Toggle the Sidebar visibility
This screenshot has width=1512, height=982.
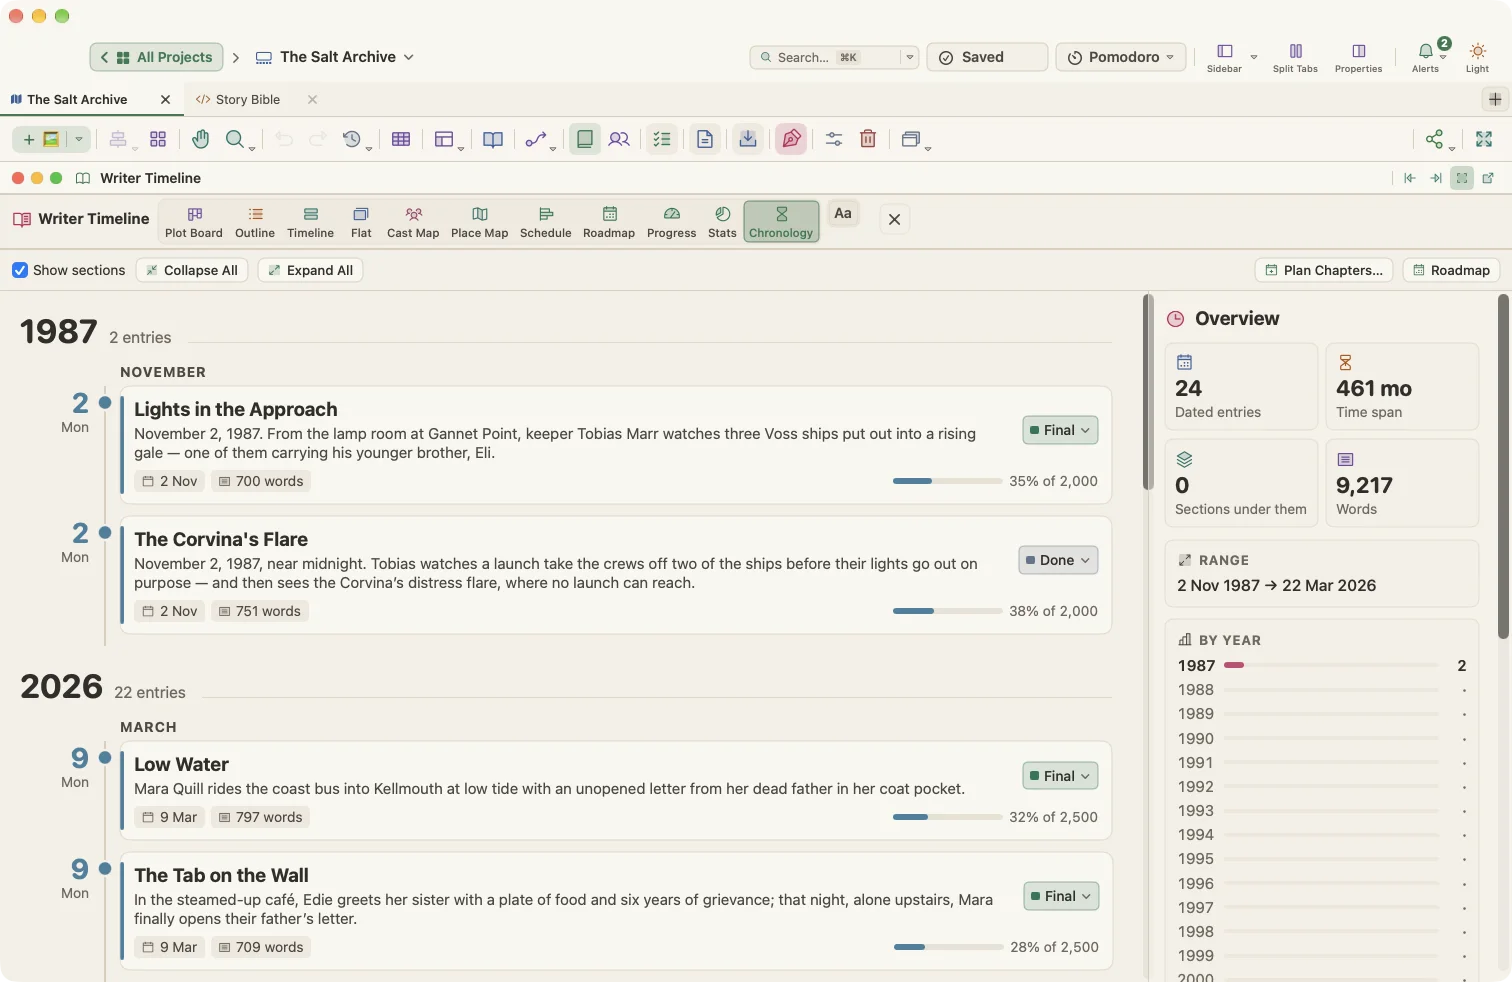[x=1224, y=56]
